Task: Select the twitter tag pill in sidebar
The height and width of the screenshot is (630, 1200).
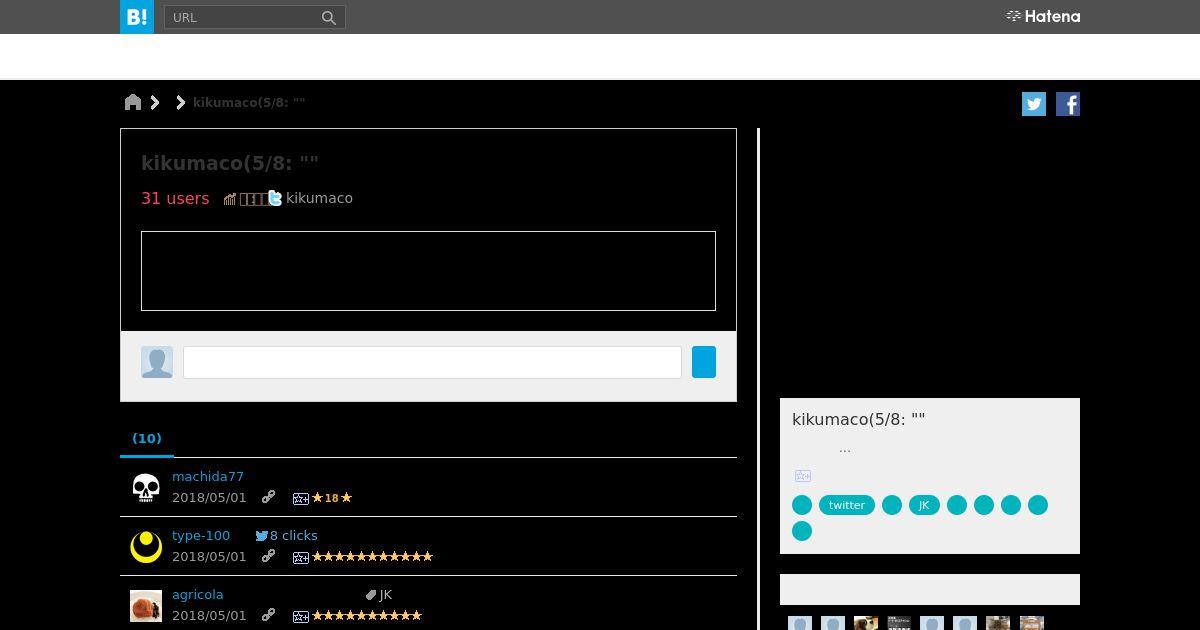Action: tap(847, 505)
